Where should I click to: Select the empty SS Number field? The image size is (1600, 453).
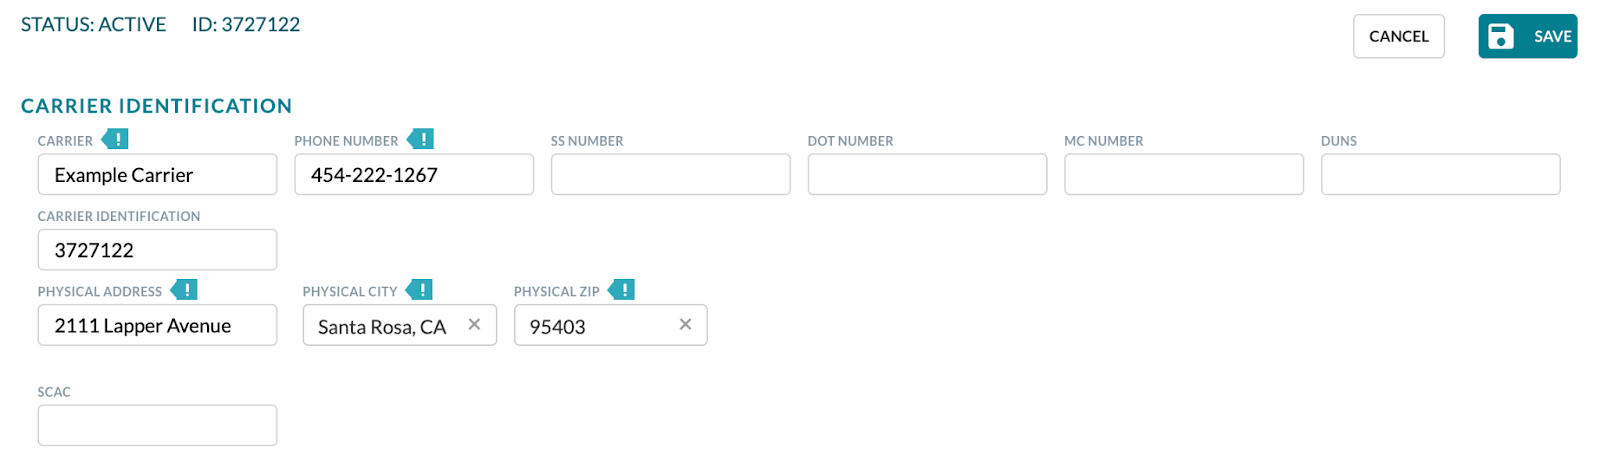[x=671, y=174]
